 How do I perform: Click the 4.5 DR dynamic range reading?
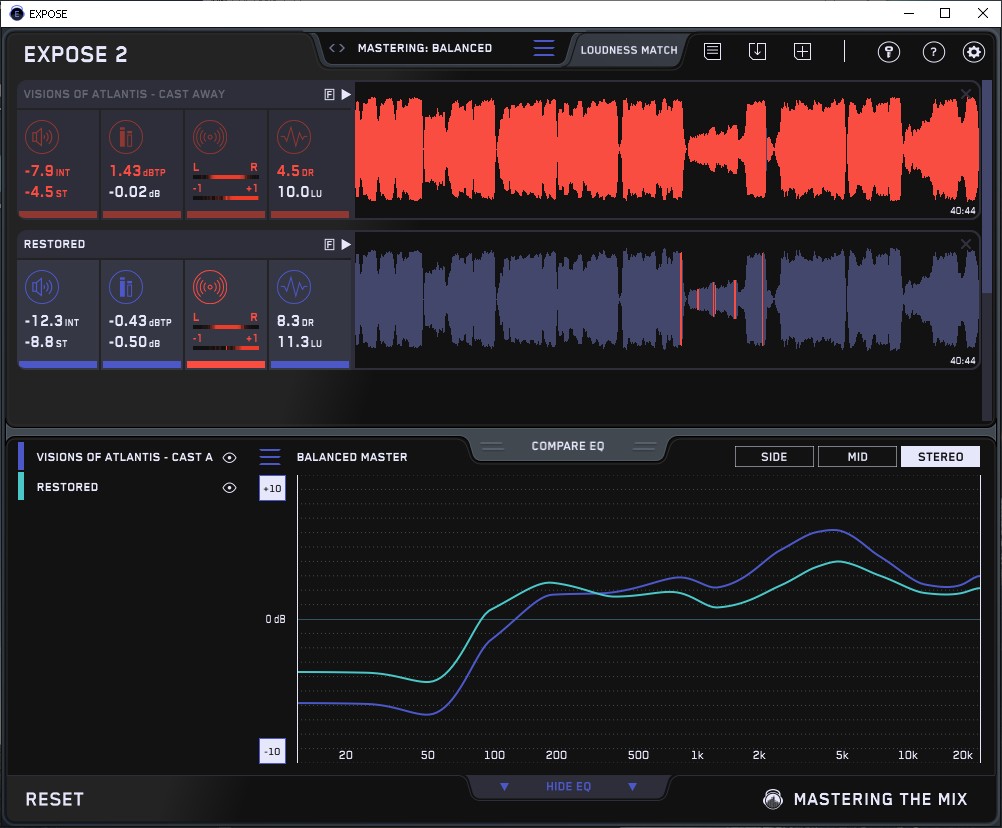click(x=295, y=171)
